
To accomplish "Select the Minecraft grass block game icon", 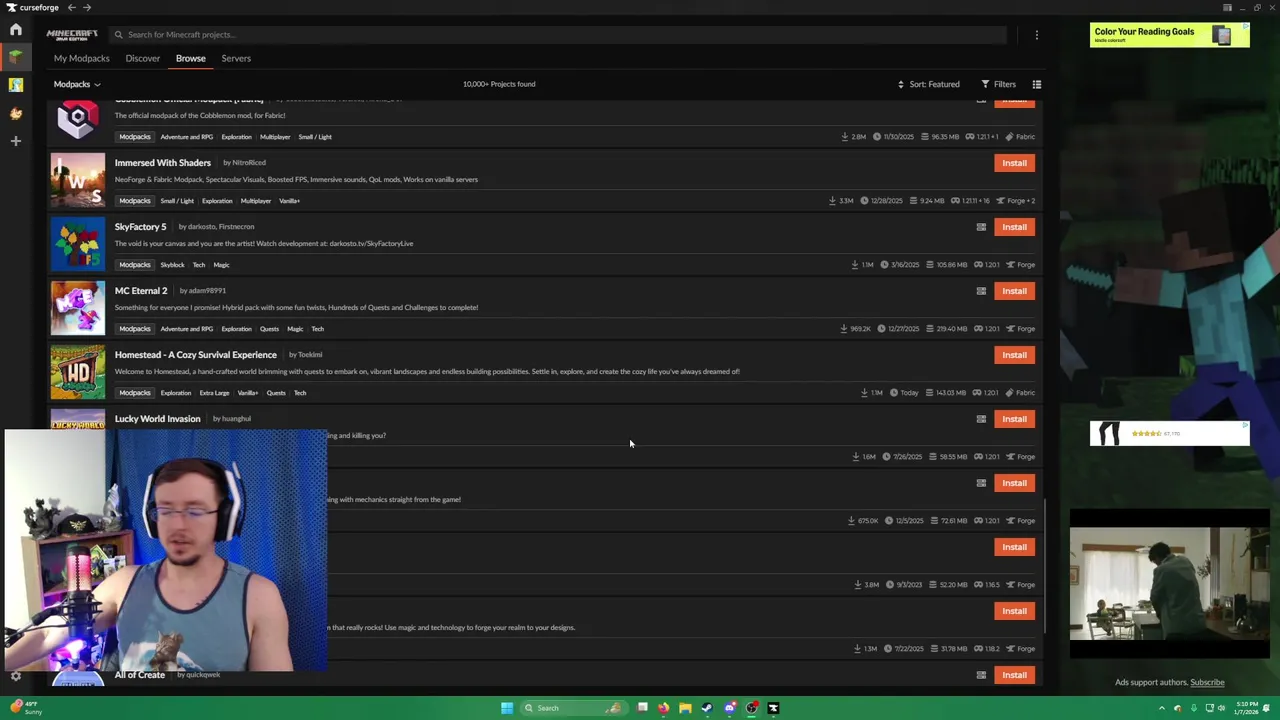I will click(16, 58).
